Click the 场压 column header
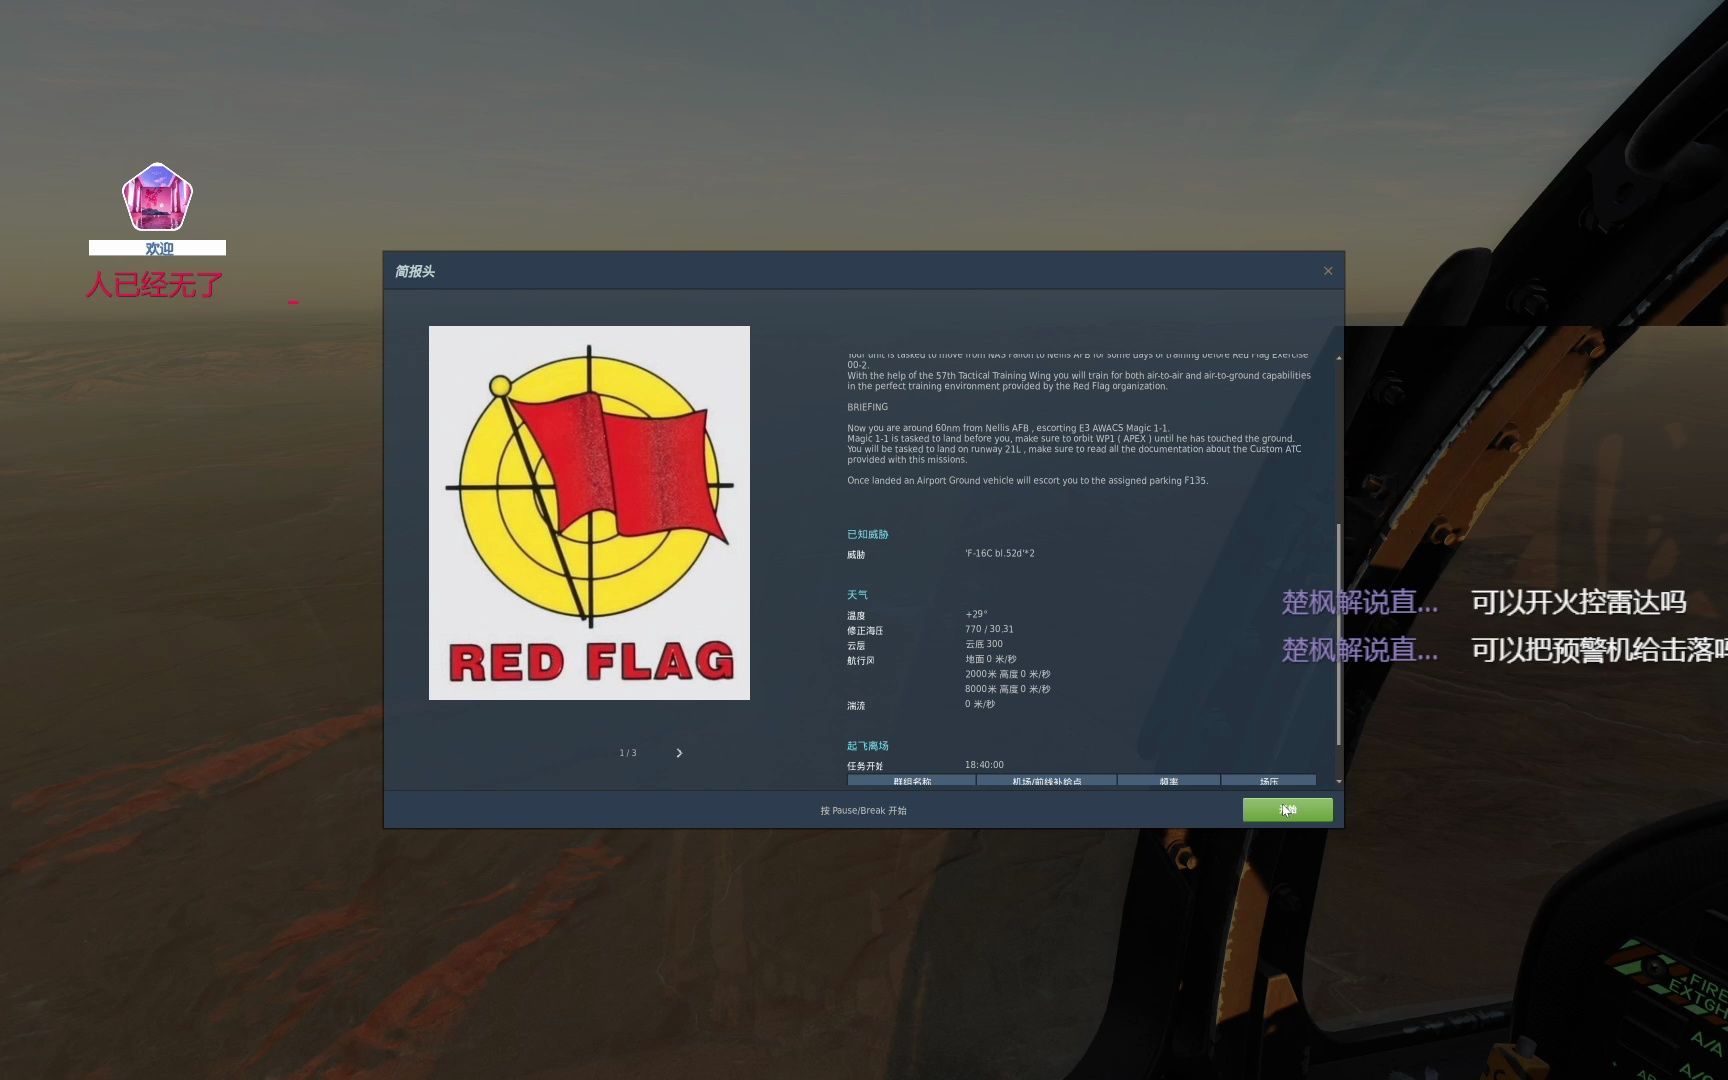This screenshot has height=1080, width=1728. pyautogui.click(x=1269, y=781)
